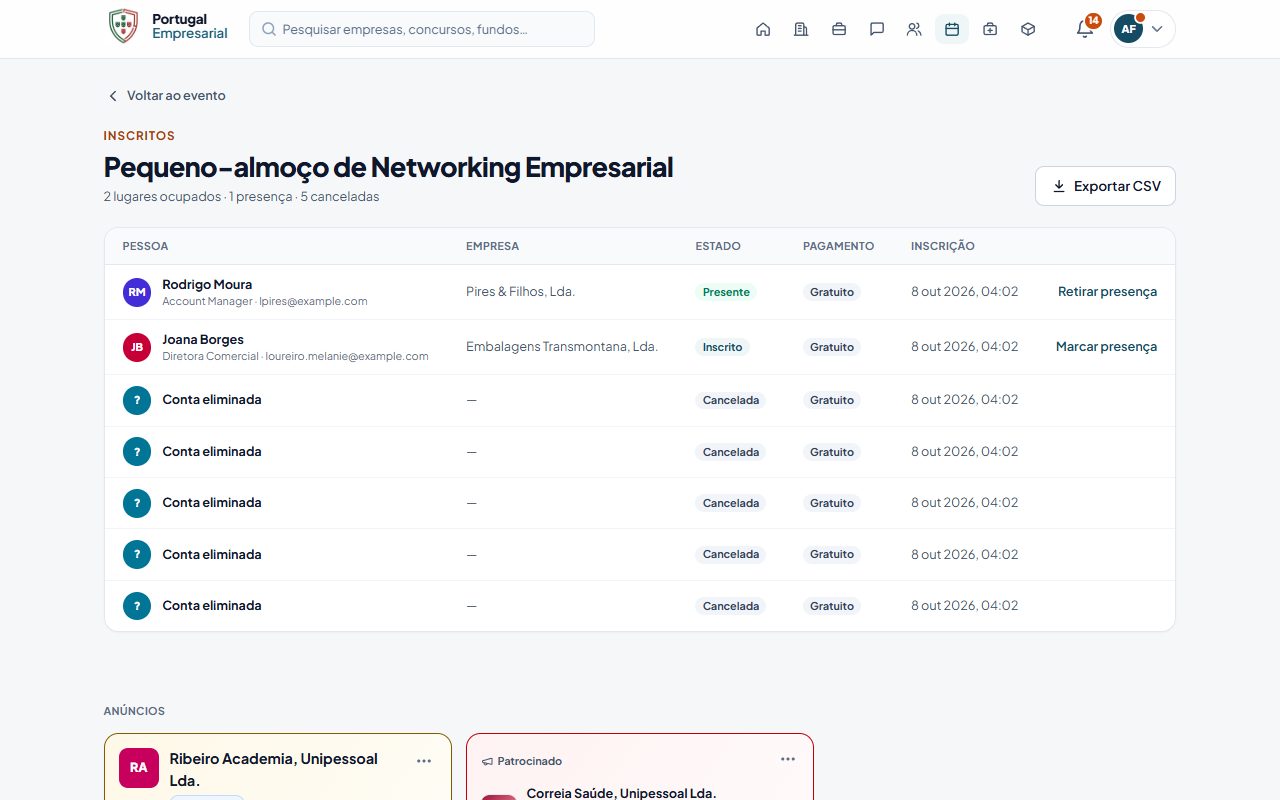Click the JB avatar of Joana Borges
This screenshot has height=800, width=1280.
click(x=137, y=347)
